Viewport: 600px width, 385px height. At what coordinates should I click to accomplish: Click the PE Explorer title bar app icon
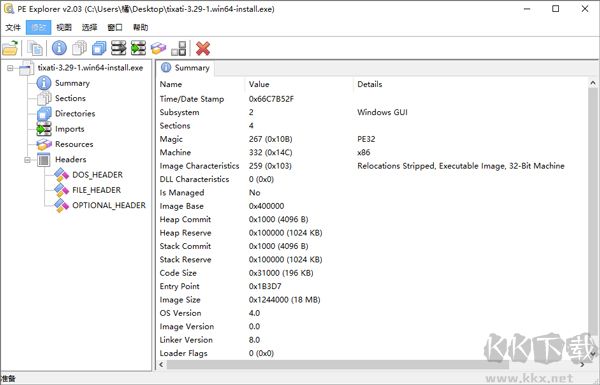pyautogui.click(x=8, y=9)
